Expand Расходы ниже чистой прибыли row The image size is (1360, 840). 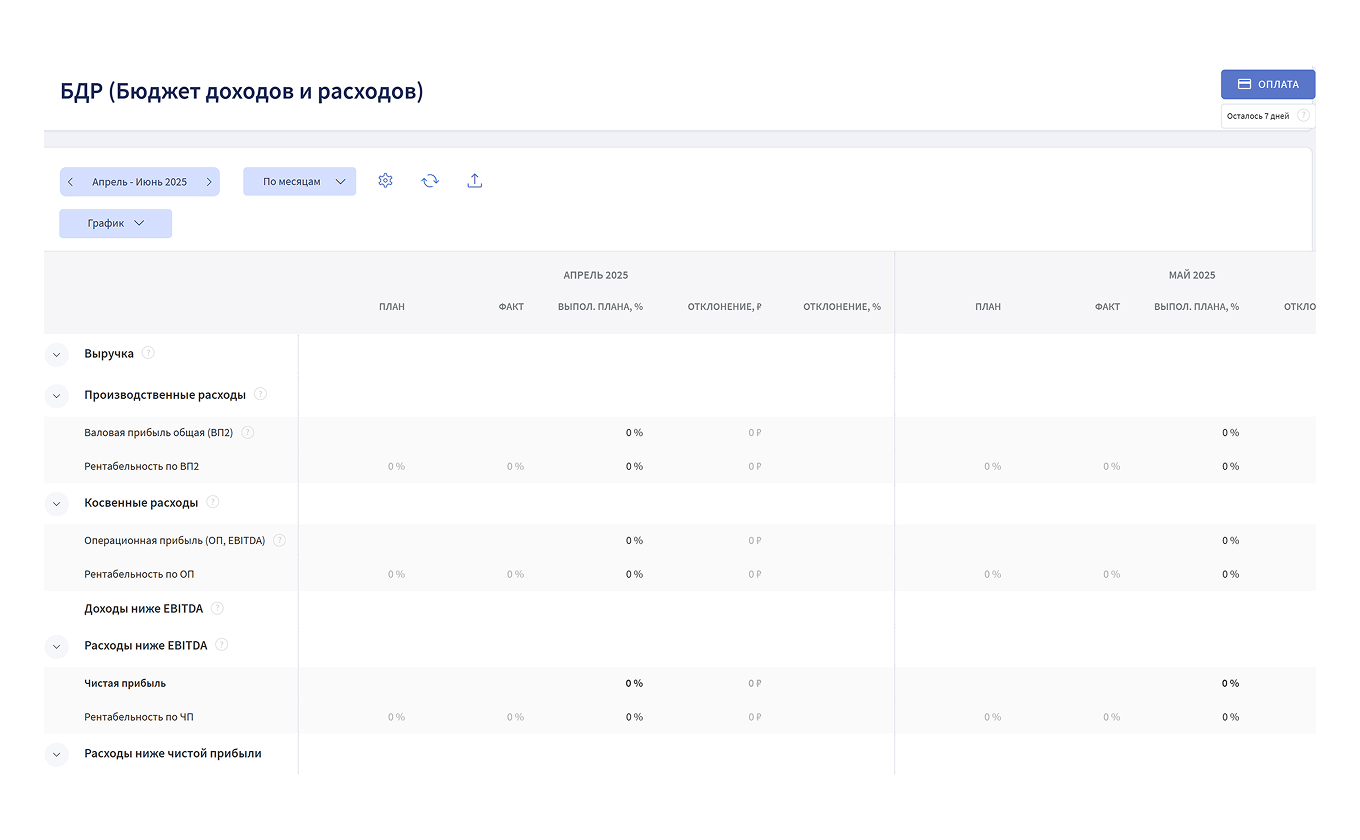[56, 755]
